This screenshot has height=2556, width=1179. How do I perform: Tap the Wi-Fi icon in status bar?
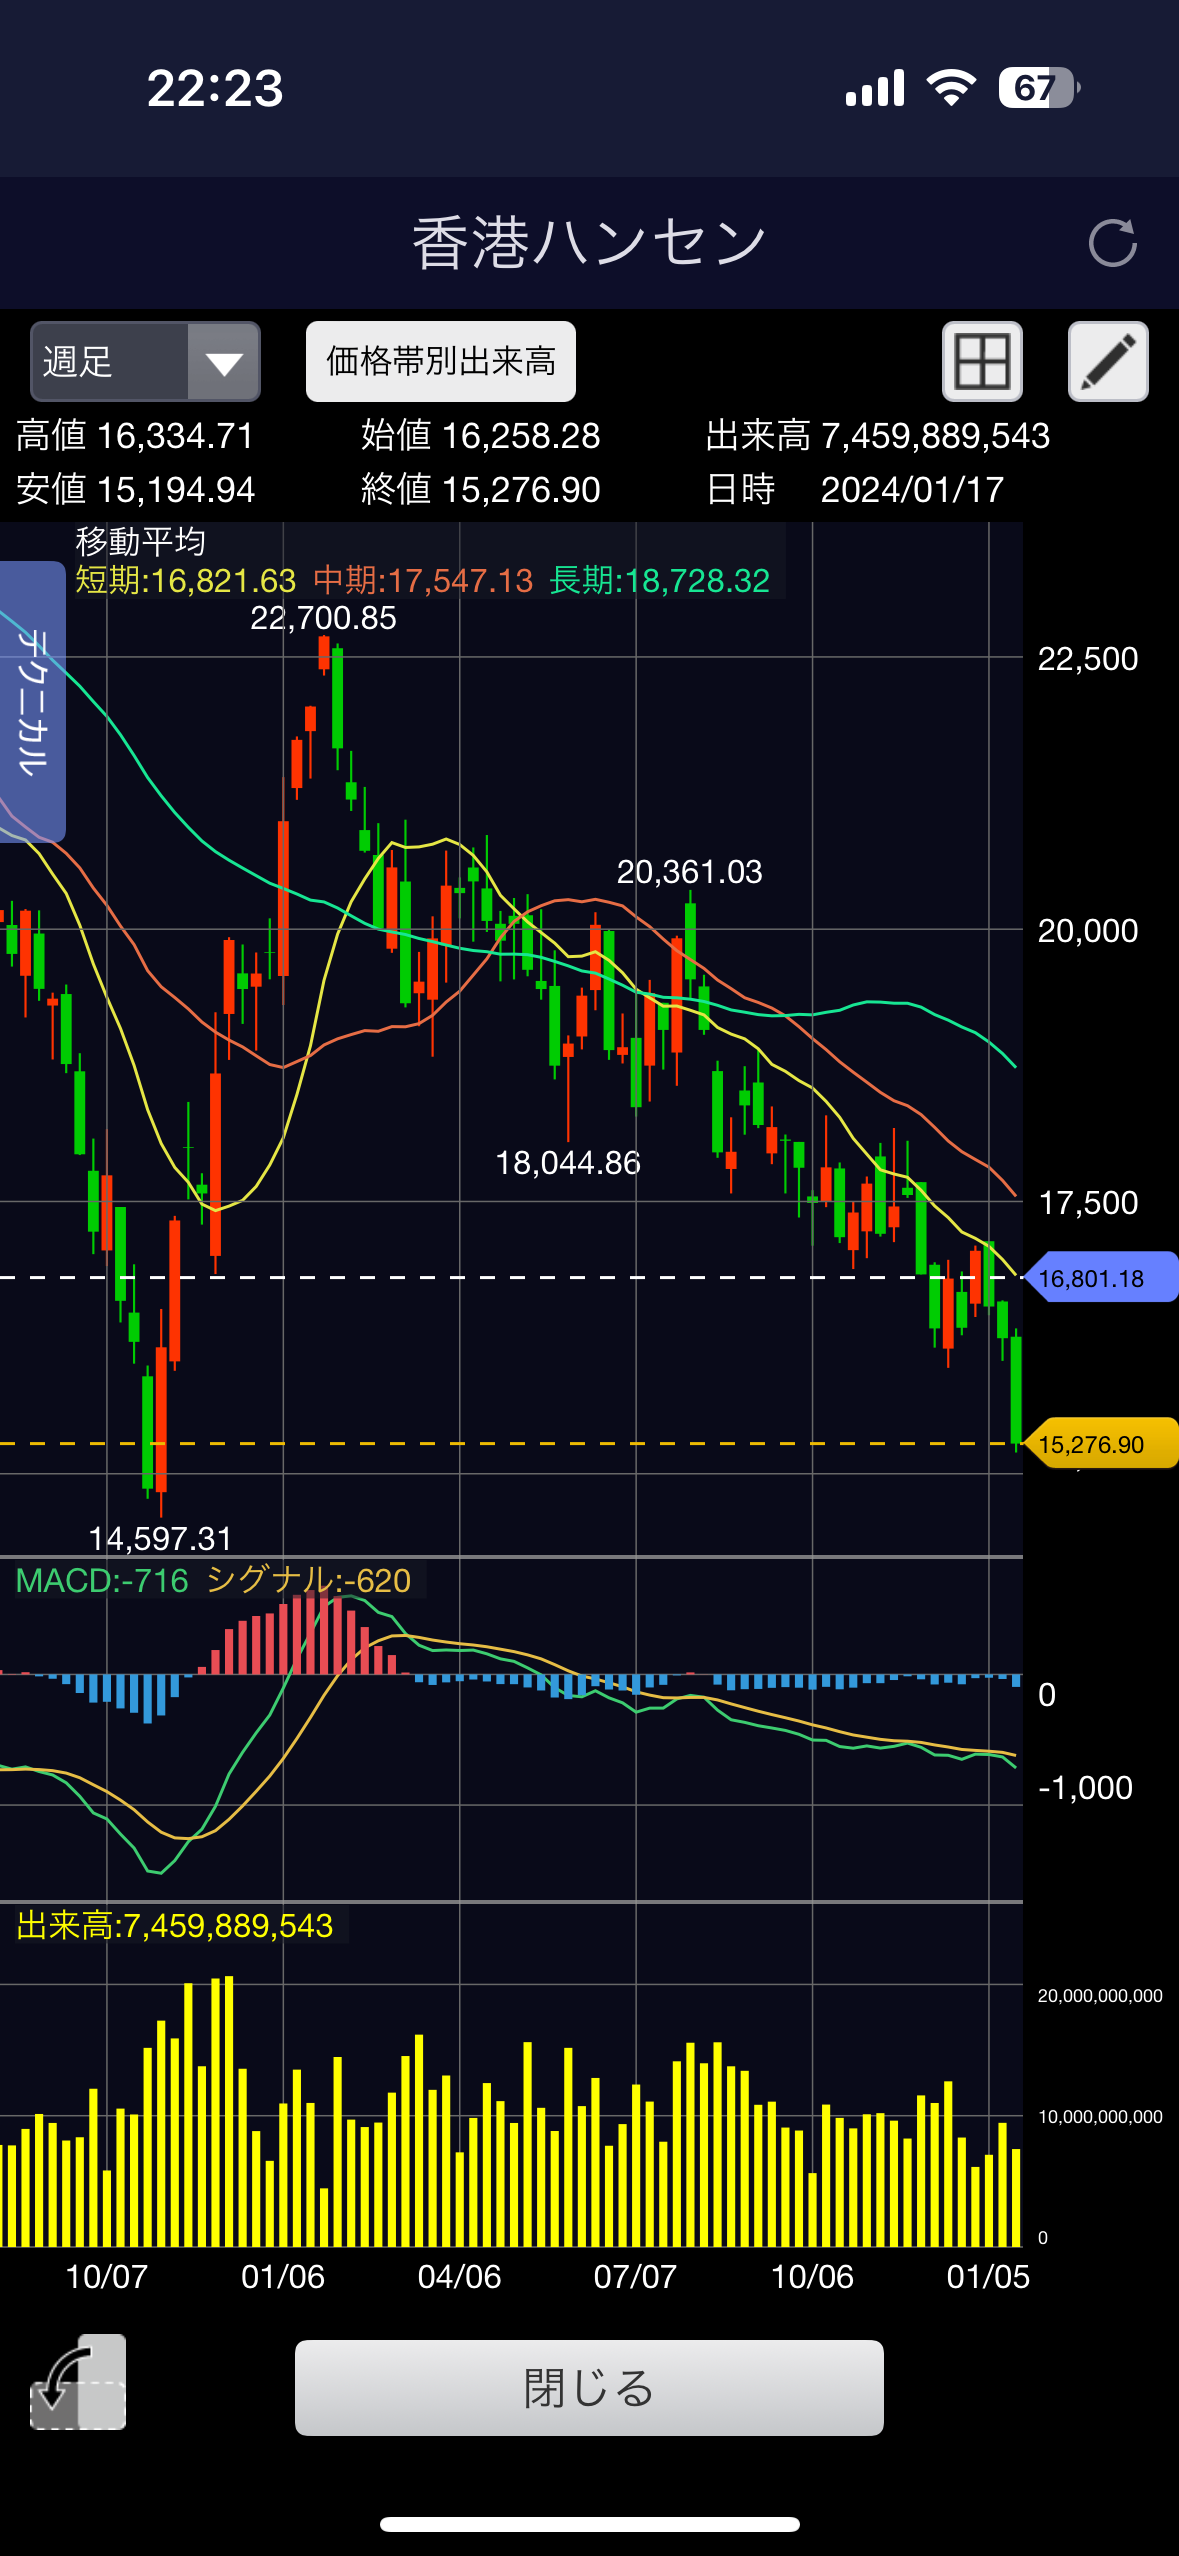pos(951,88)
